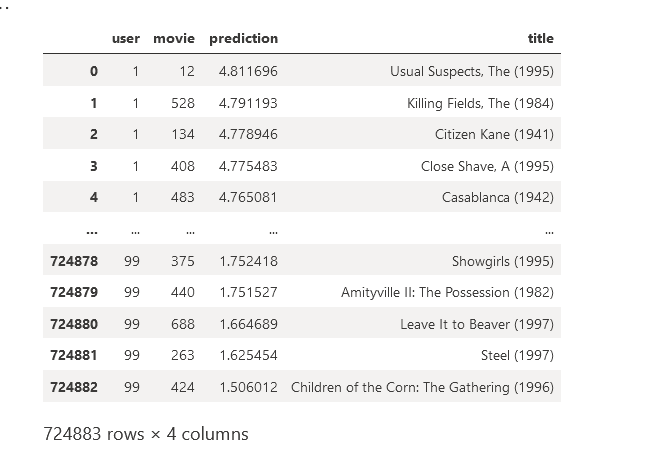Click 'Amityville II: The Possession (1982)' cell
Viewport: 649px width, 464px height.
pyautogui.click(x=447, y=293)
